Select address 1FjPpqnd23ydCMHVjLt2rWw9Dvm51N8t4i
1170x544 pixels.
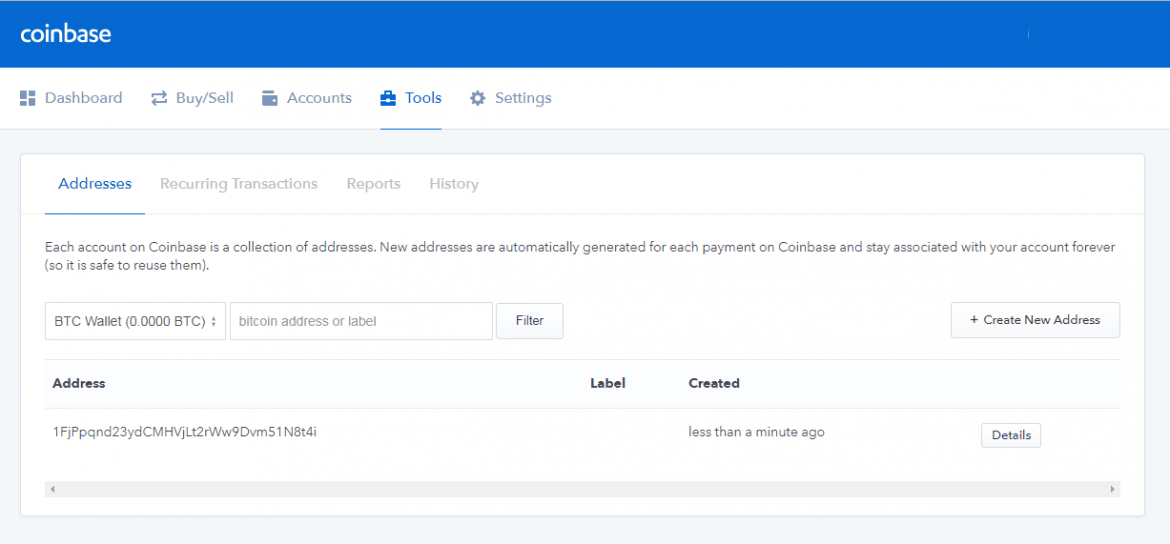pos(184,432)
